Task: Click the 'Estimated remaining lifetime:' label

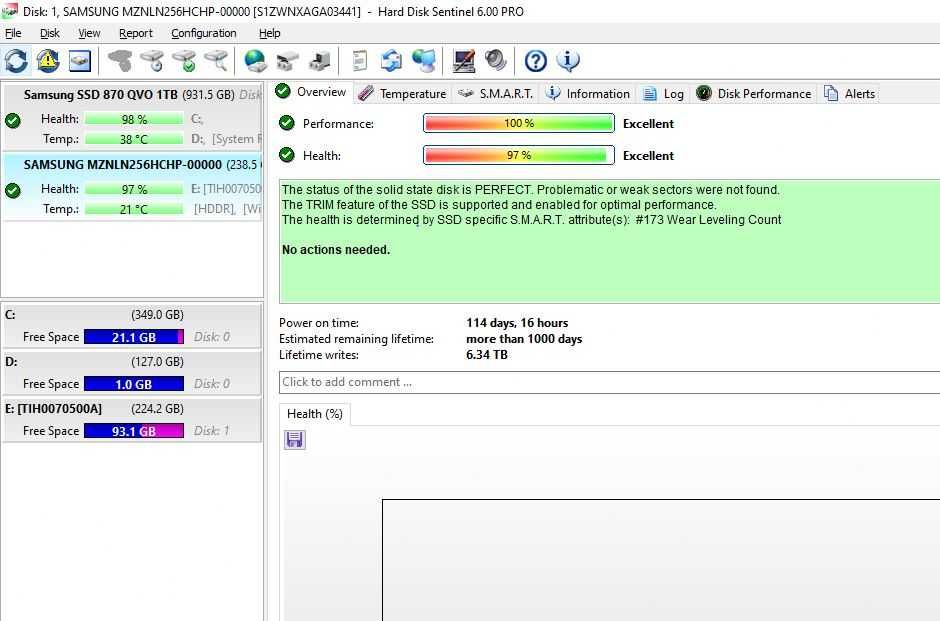Action: coord(356,339)
